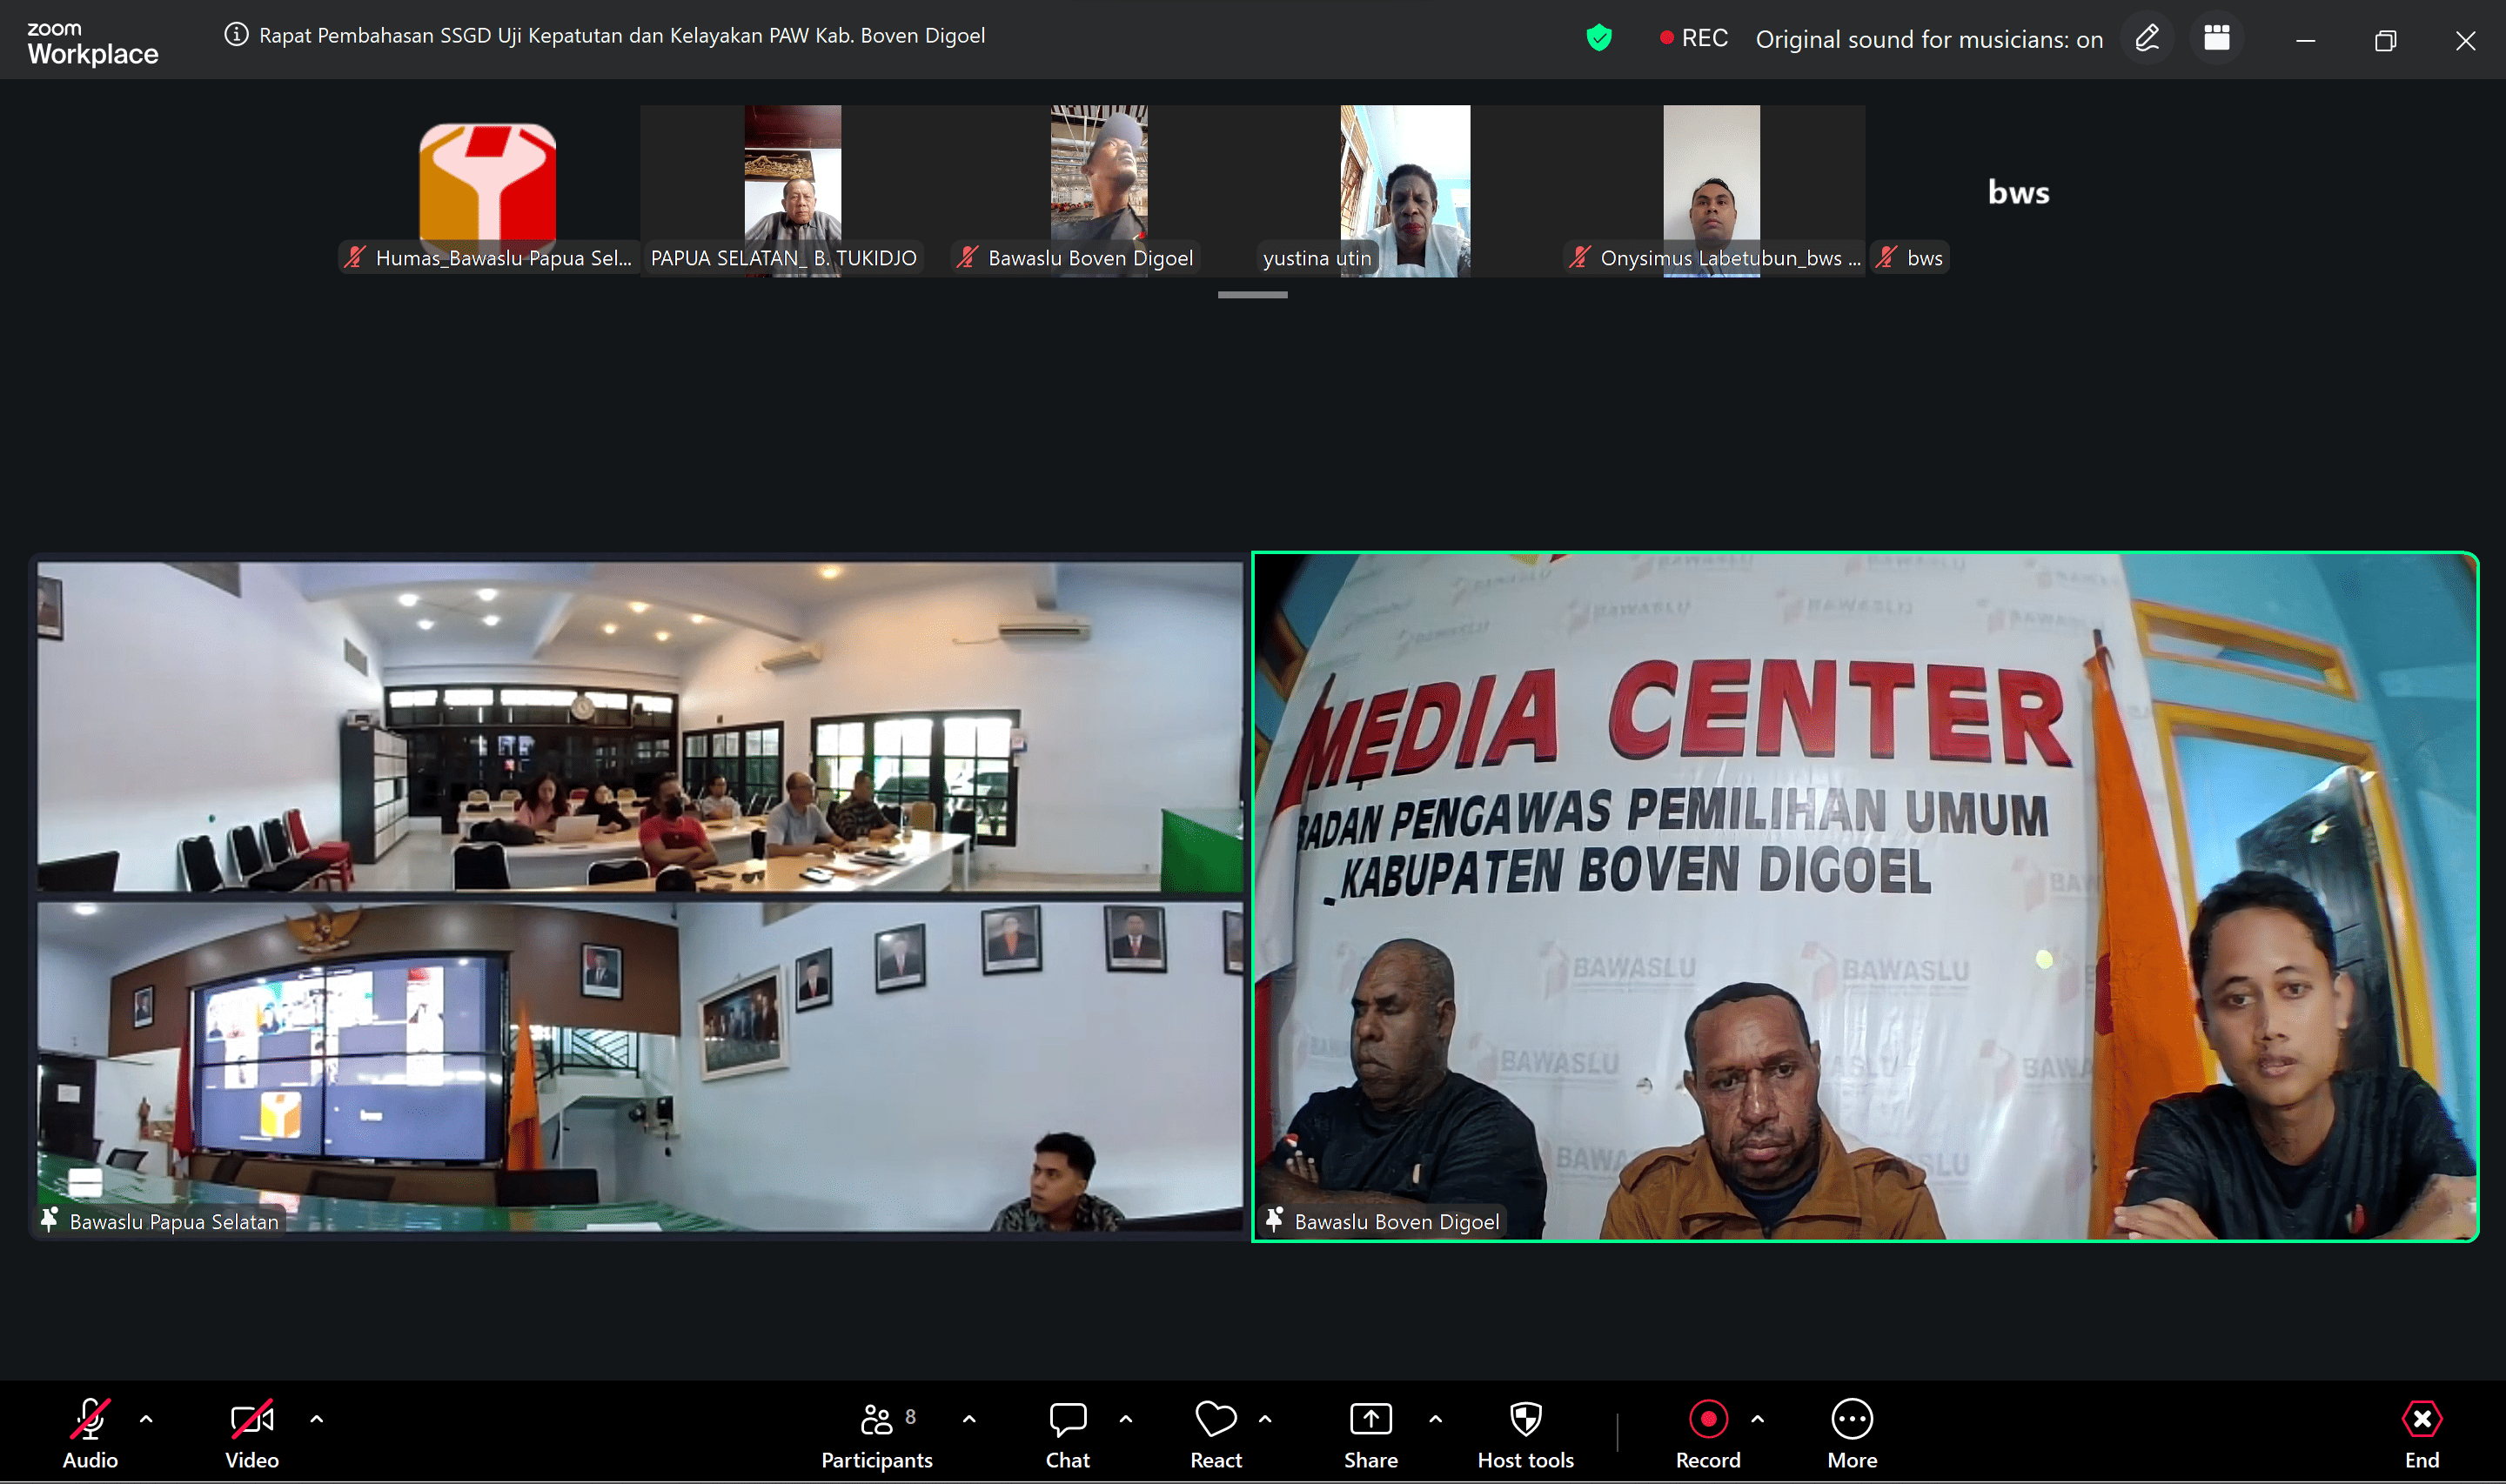Select the Humas_Bawaslu Papua Sel... thumbnail
2506x1484 pixels.
pyautogui.click(x=488, y=191)
